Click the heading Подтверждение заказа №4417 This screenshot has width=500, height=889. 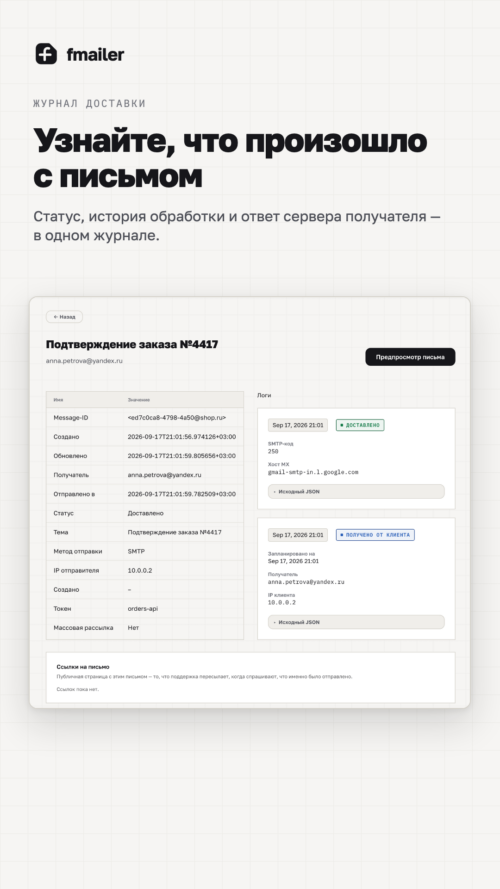coord(132,344)
